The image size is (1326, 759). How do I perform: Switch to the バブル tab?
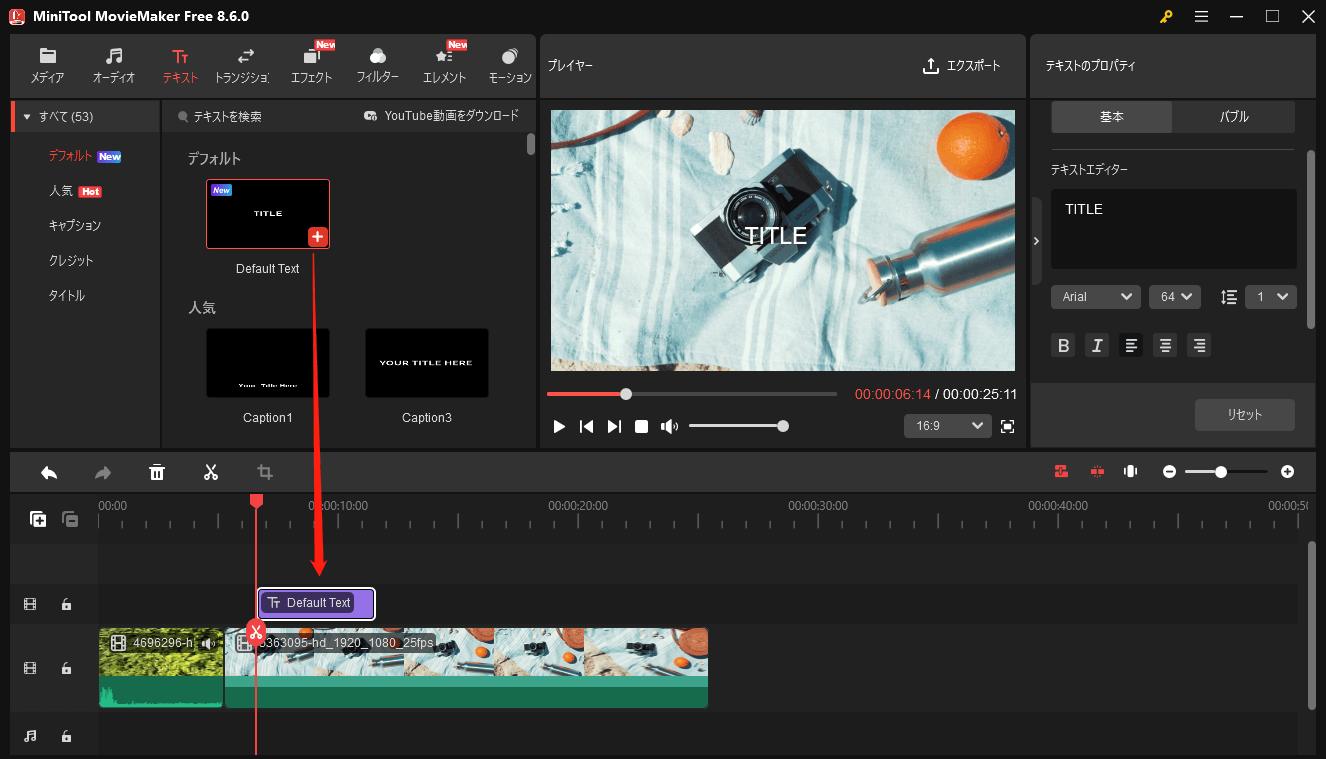pyautogui.click(x=1233, y=116)
